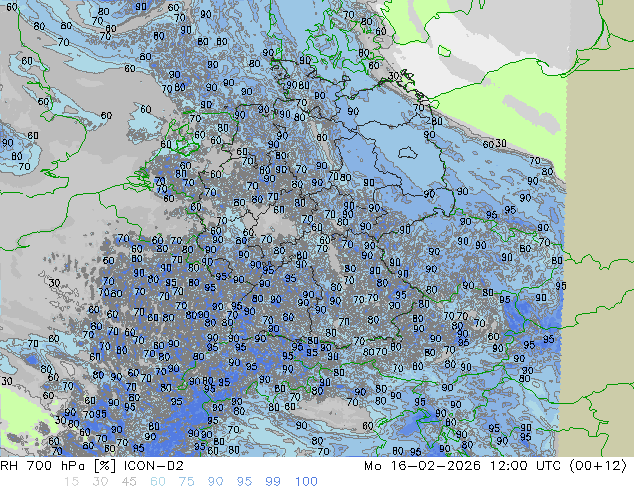Select the 45 value in the color legend
The width and height of the screenshot is (634, 490).
click(129, 482)
